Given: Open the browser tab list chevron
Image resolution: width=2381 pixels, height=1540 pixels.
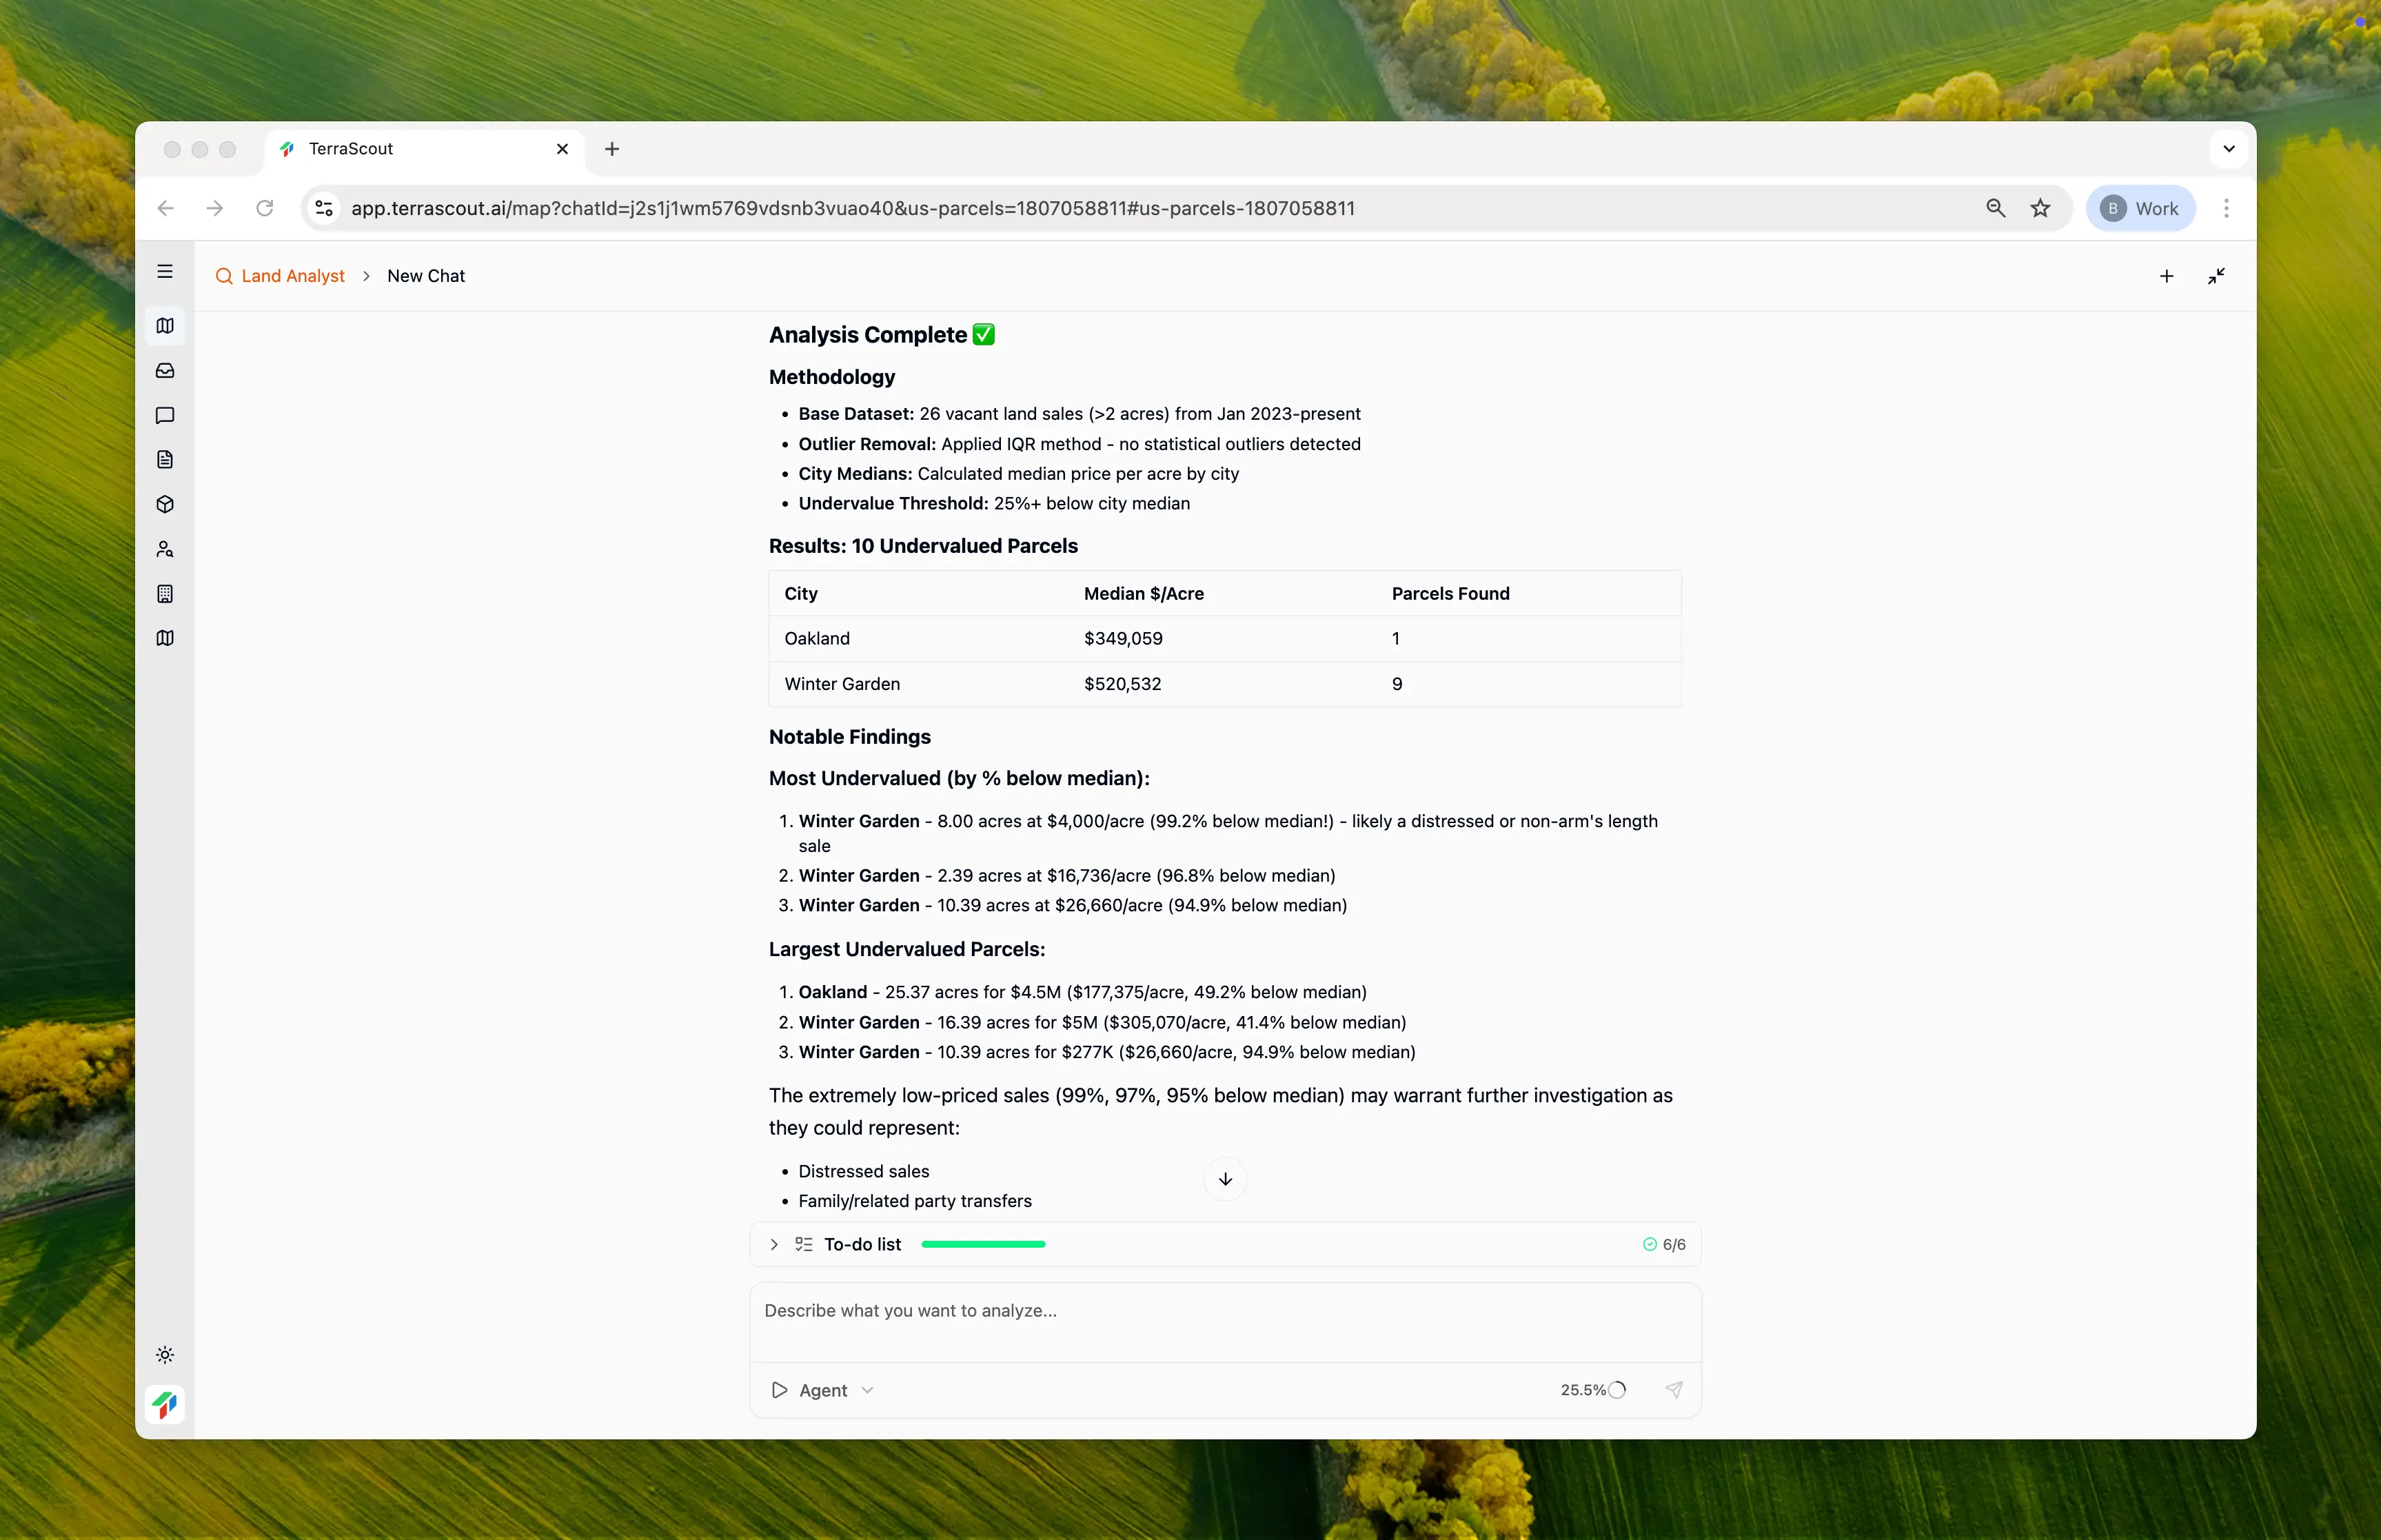Looking at the screenshot, I should coord(2228,149).
